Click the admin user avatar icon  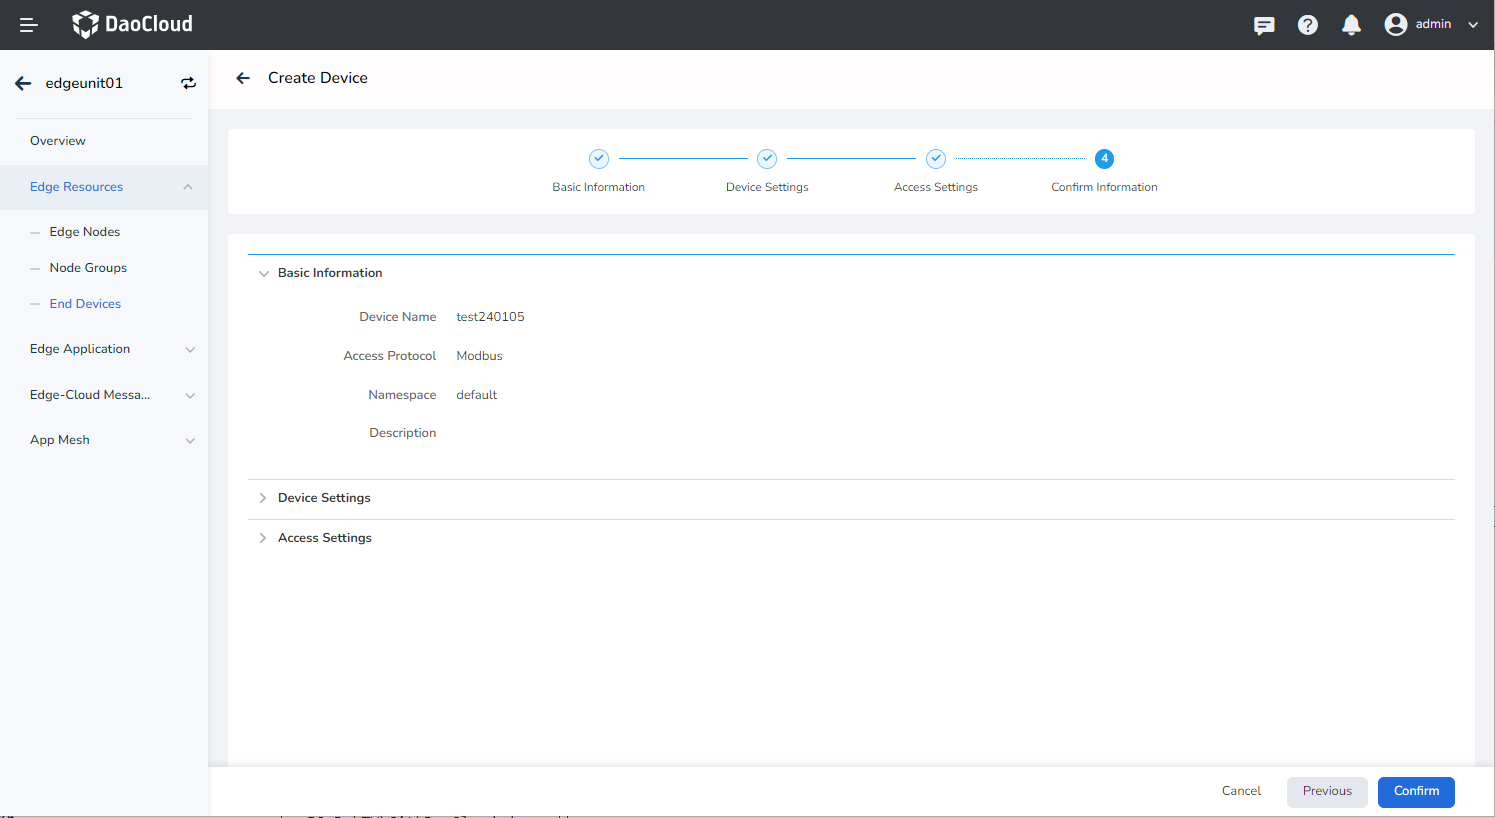(x=1395, y=25)
